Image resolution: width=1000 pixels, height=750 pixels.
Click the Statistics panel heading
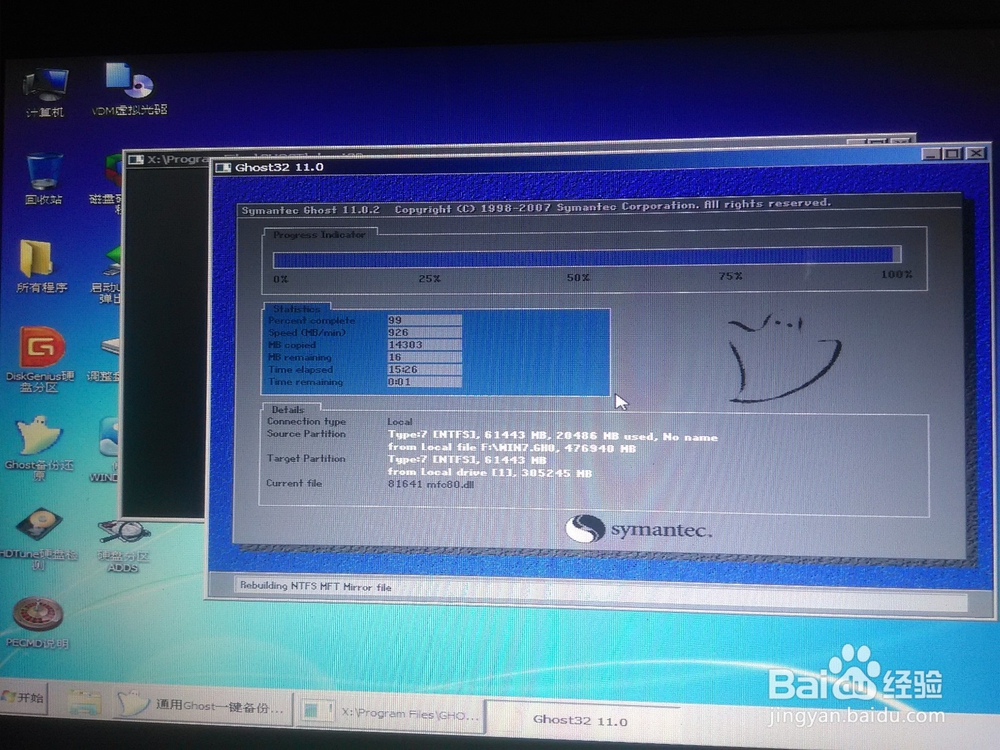[x=297, y=309]
